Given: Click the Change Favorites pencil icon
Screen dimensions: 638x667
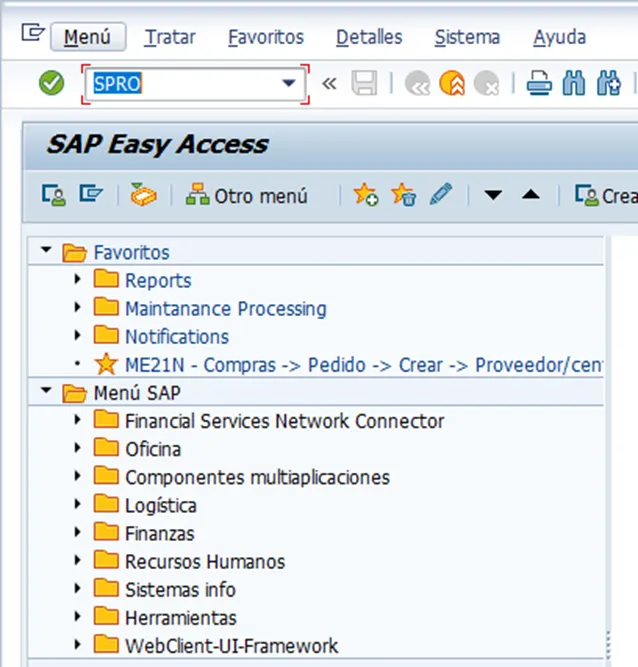Looking at the screenshot, I should [x=441, y=194].
